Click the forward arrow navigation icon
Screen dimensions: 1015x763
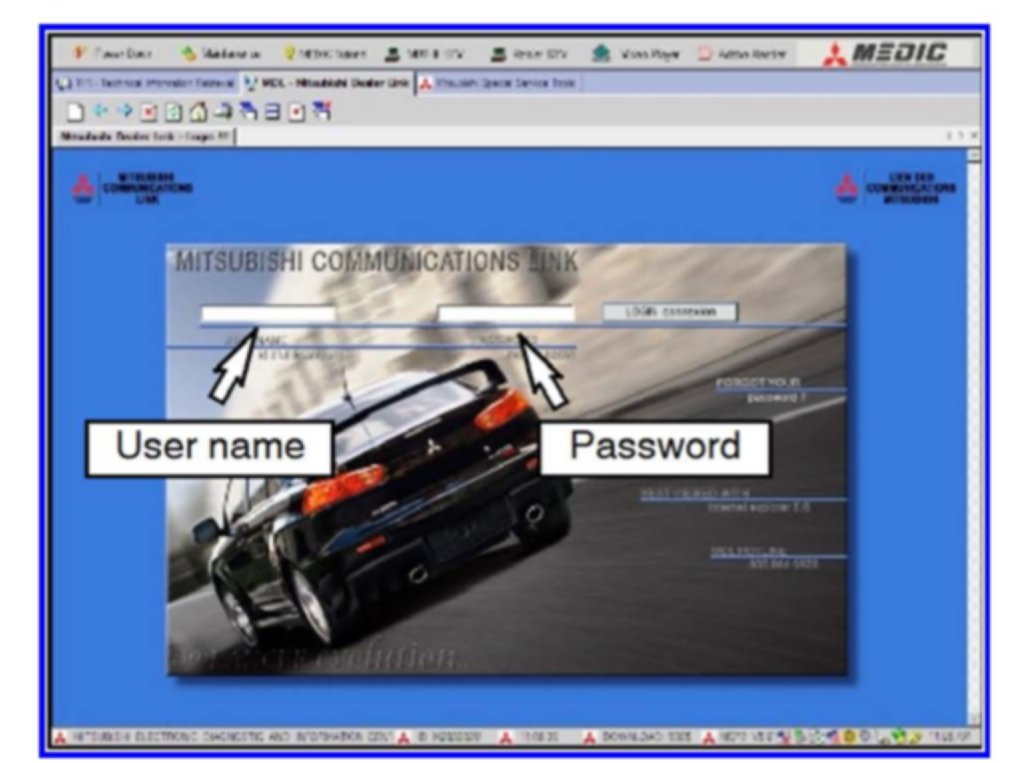pyautogui.click(x=125, y=112)
